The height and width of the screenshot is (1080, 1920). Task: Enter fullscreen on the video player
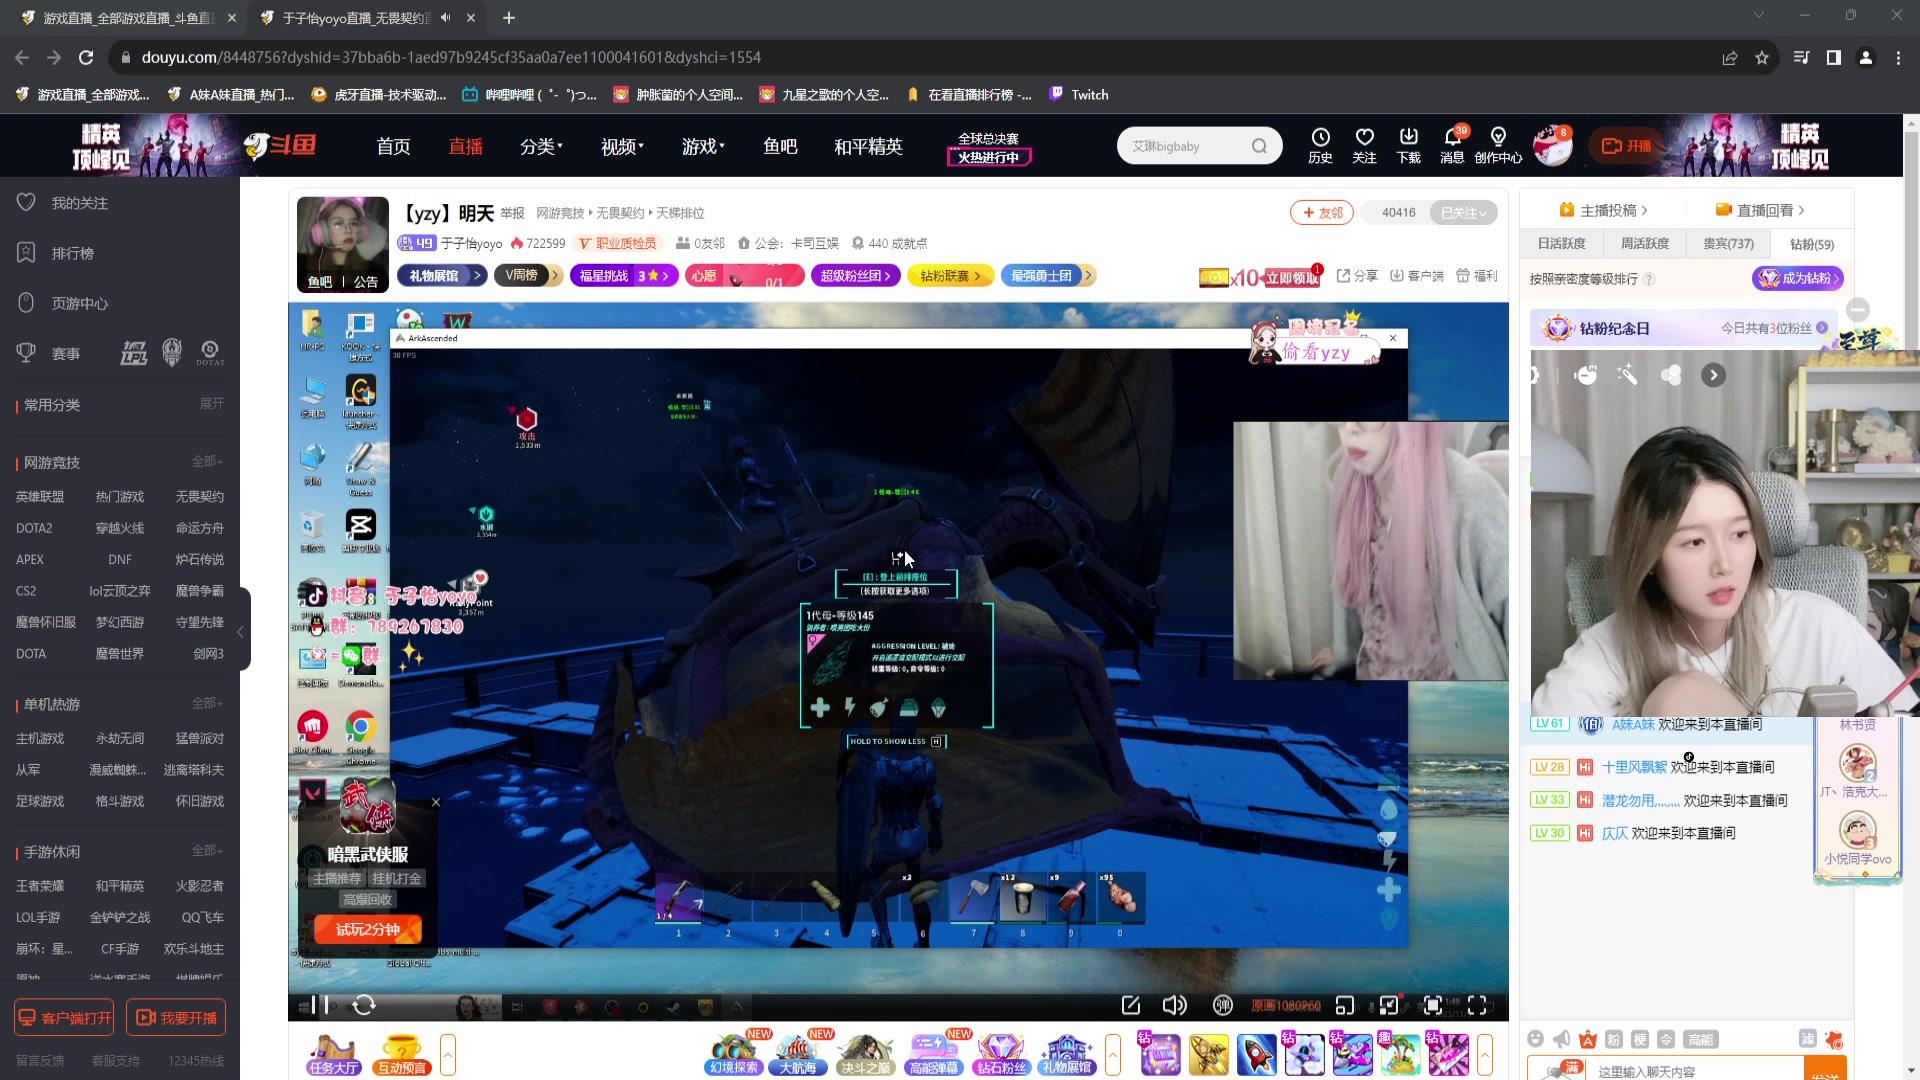(x=1477, y=1005)
